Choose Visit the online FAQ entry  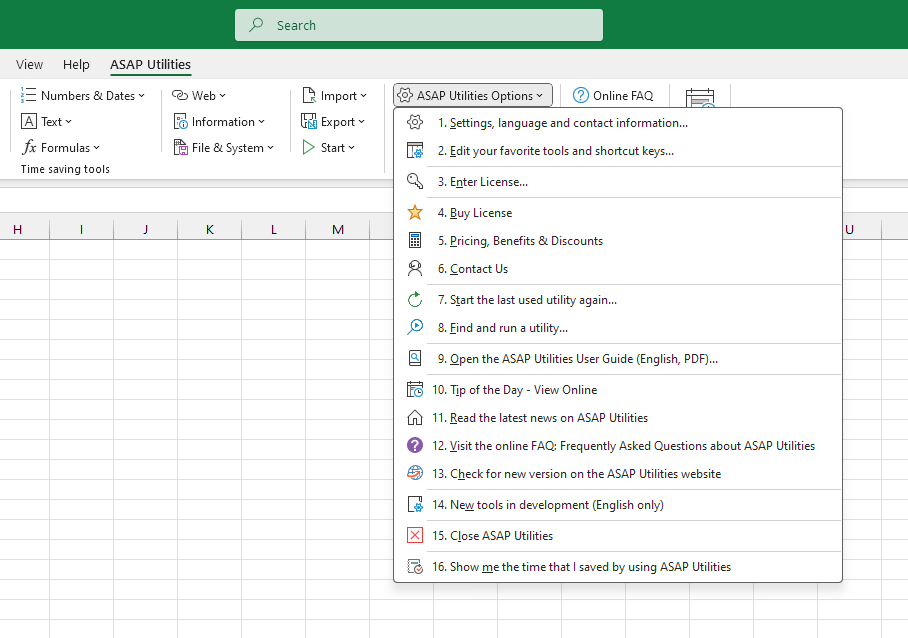(618, 446)
